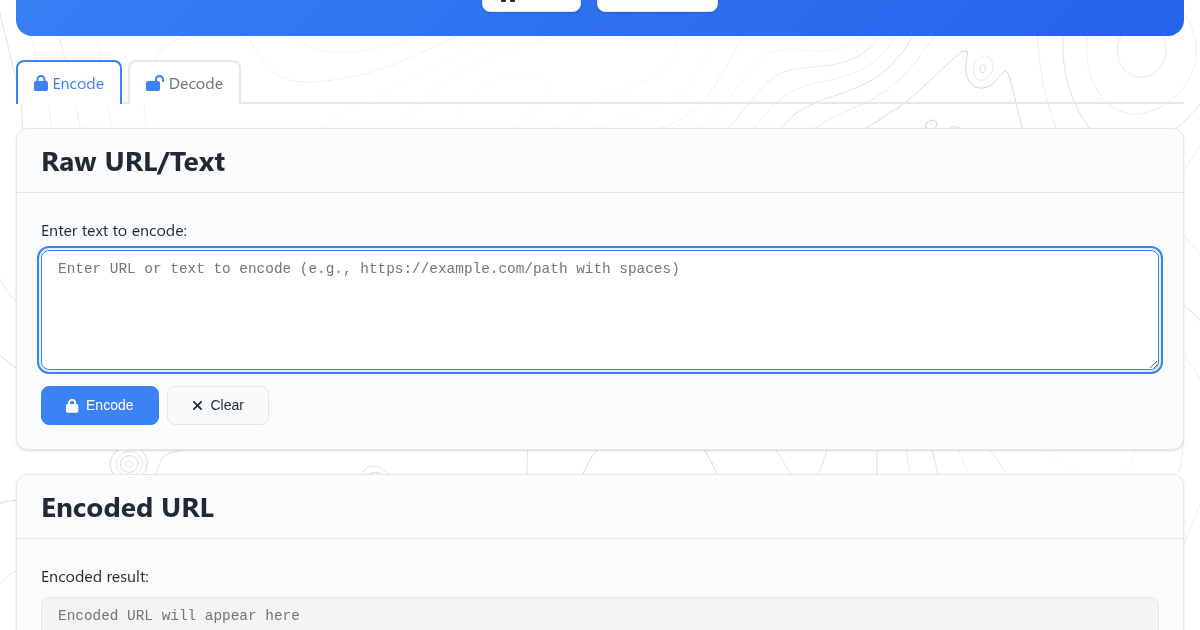Click the 'Encoded result:' label
The height and width of the screenshot is (630, 1200).
[95, 577]
